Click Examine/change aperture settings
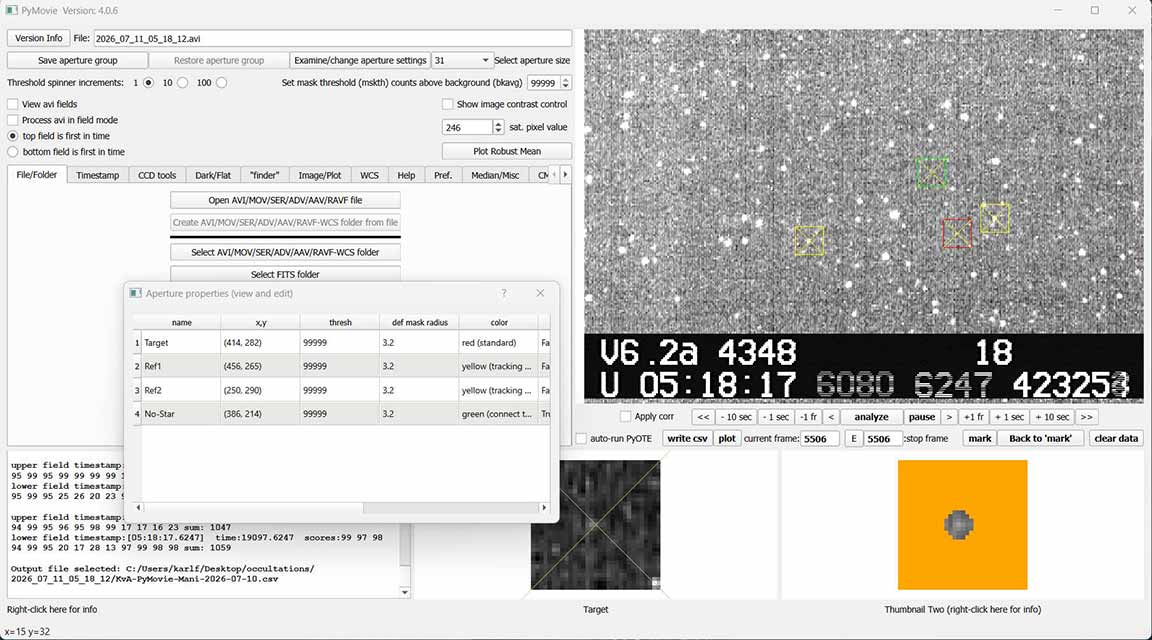 [x=360, y=60]
